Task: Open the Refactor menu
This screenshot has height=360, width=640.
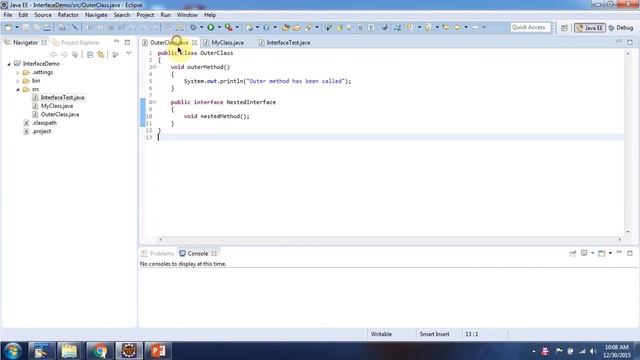Action: [68, 15]
